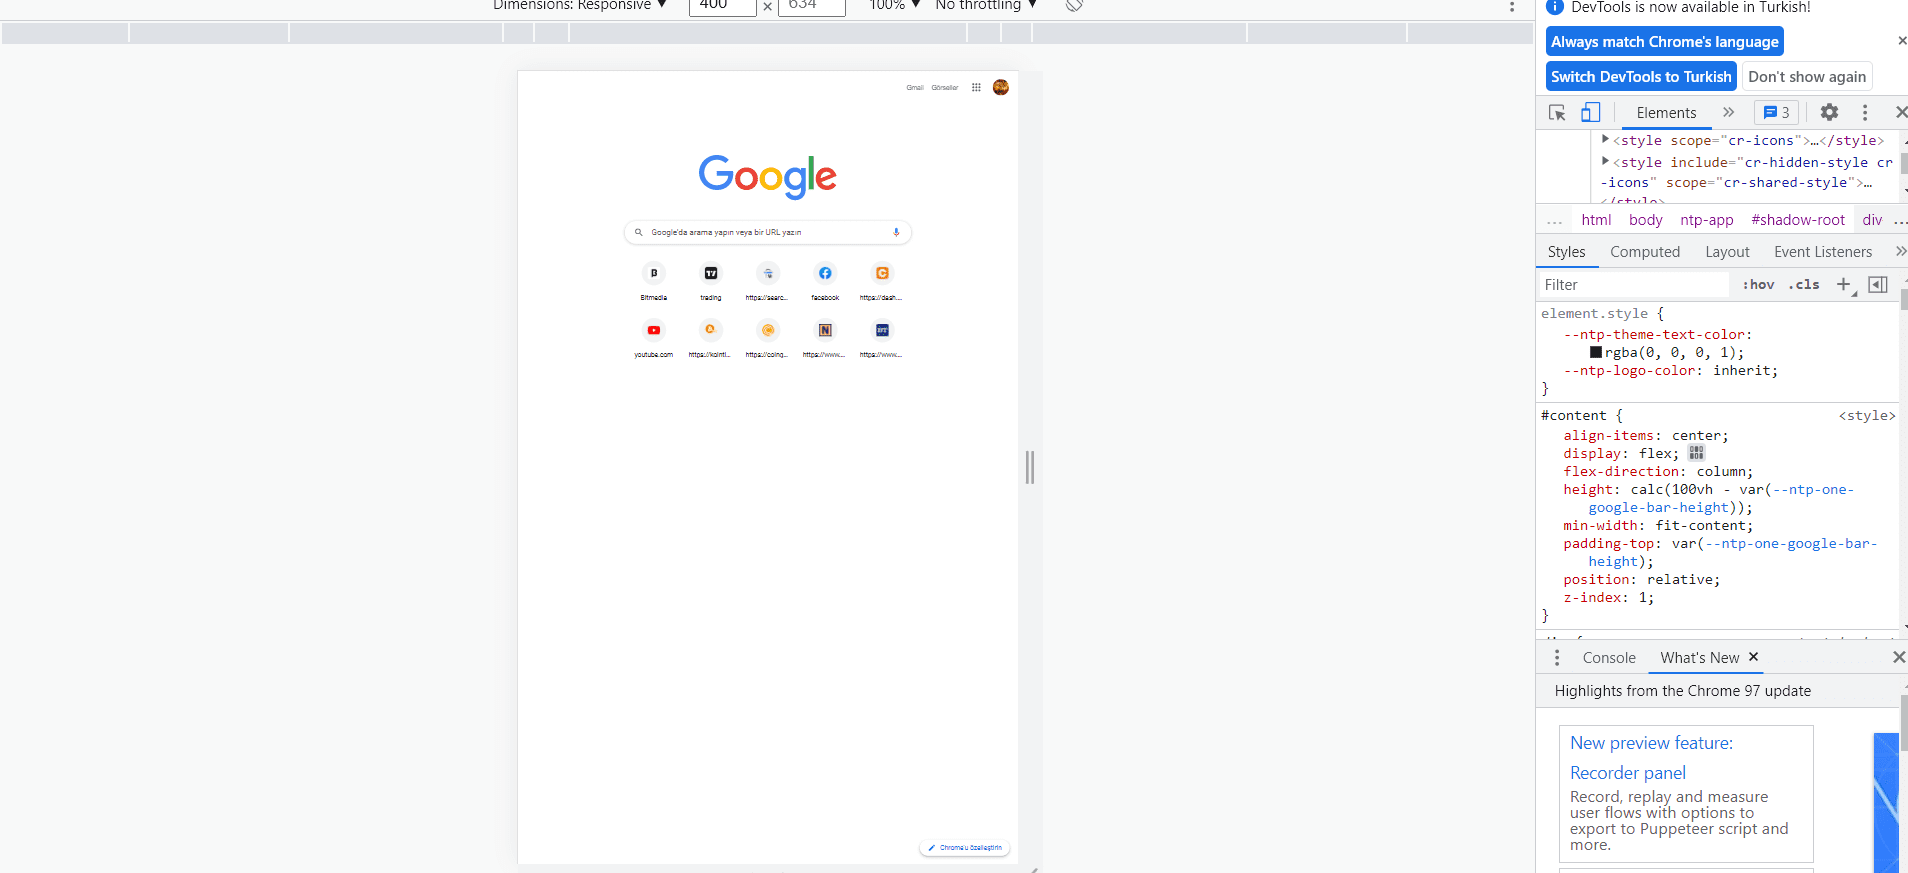
Task: Open the Google account avatar
Action: coord(1001,87)
